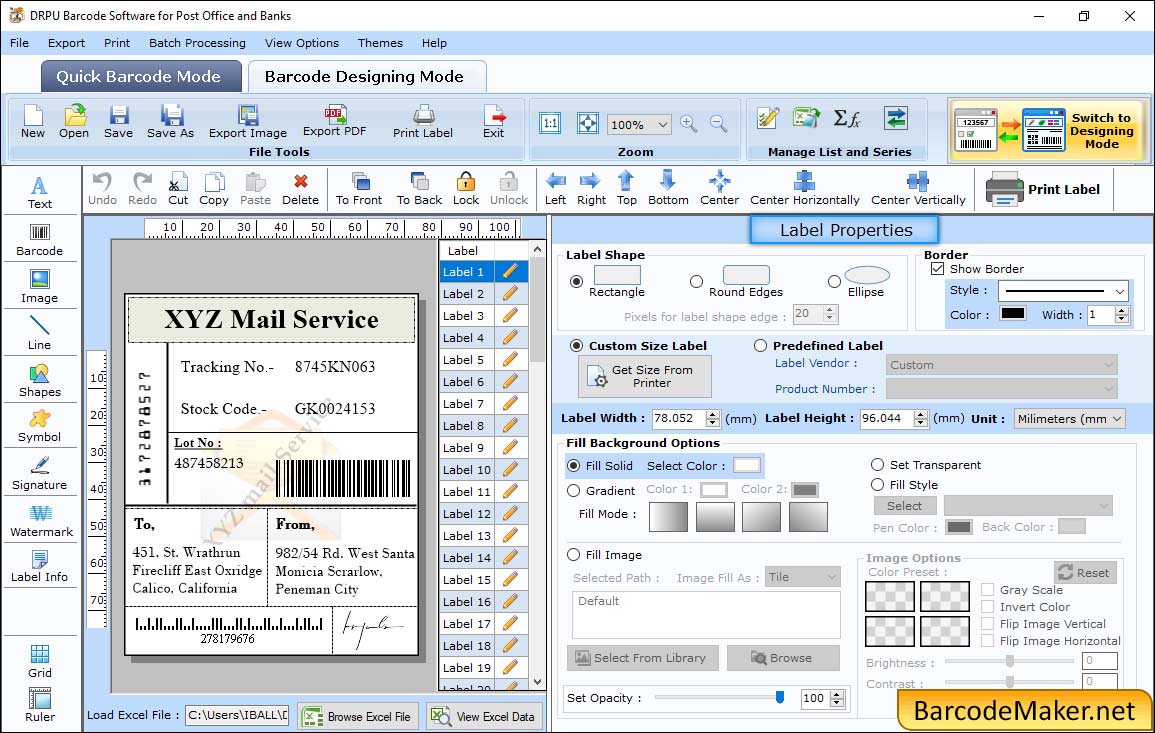Export label as Image

coord(248,122)
